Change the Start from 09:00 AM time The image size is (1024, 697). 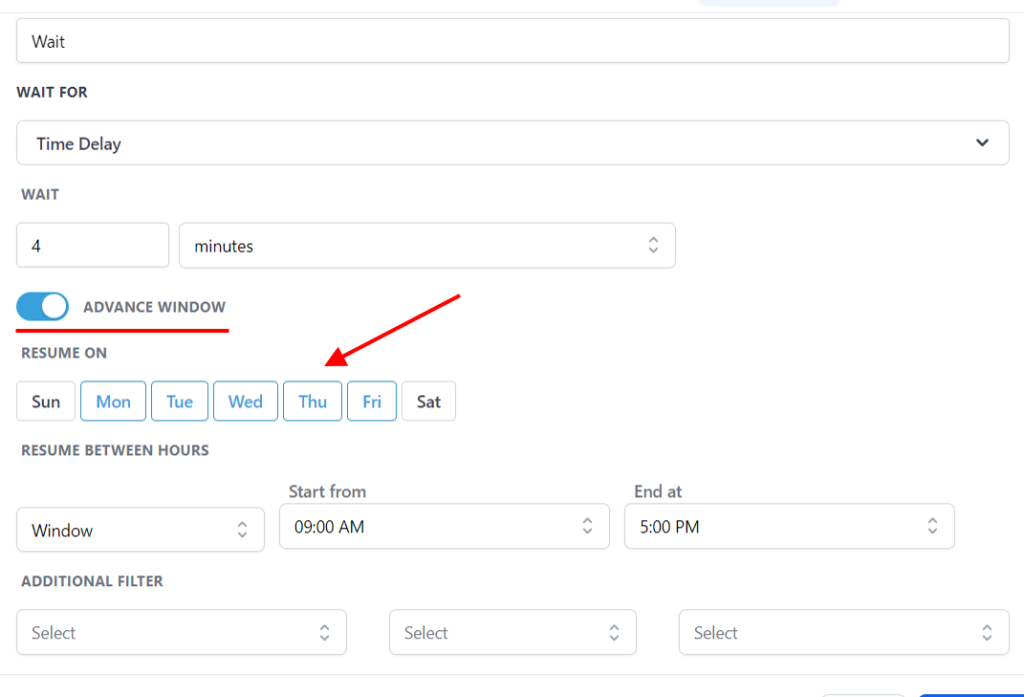click(444, 526)
